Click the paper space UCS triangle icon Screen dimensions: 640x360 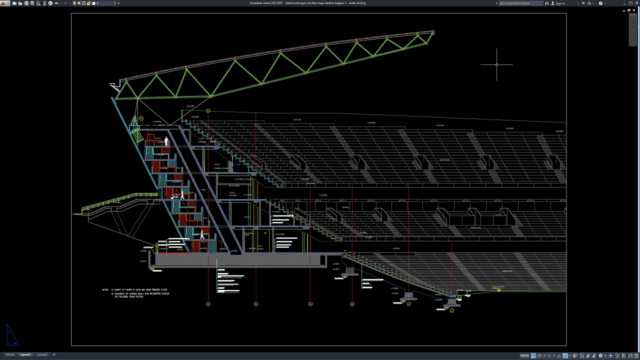tap(11, 336)
